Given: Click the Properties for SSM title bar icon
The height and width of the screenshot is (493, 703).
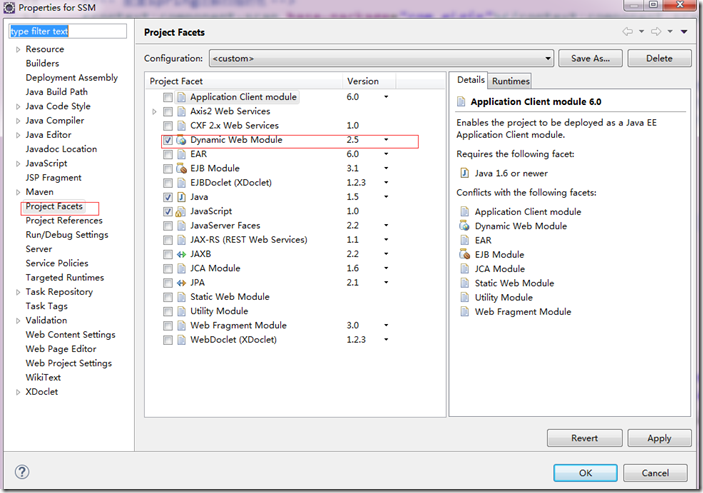Looking at the screenshot, I should pos(9,8).
